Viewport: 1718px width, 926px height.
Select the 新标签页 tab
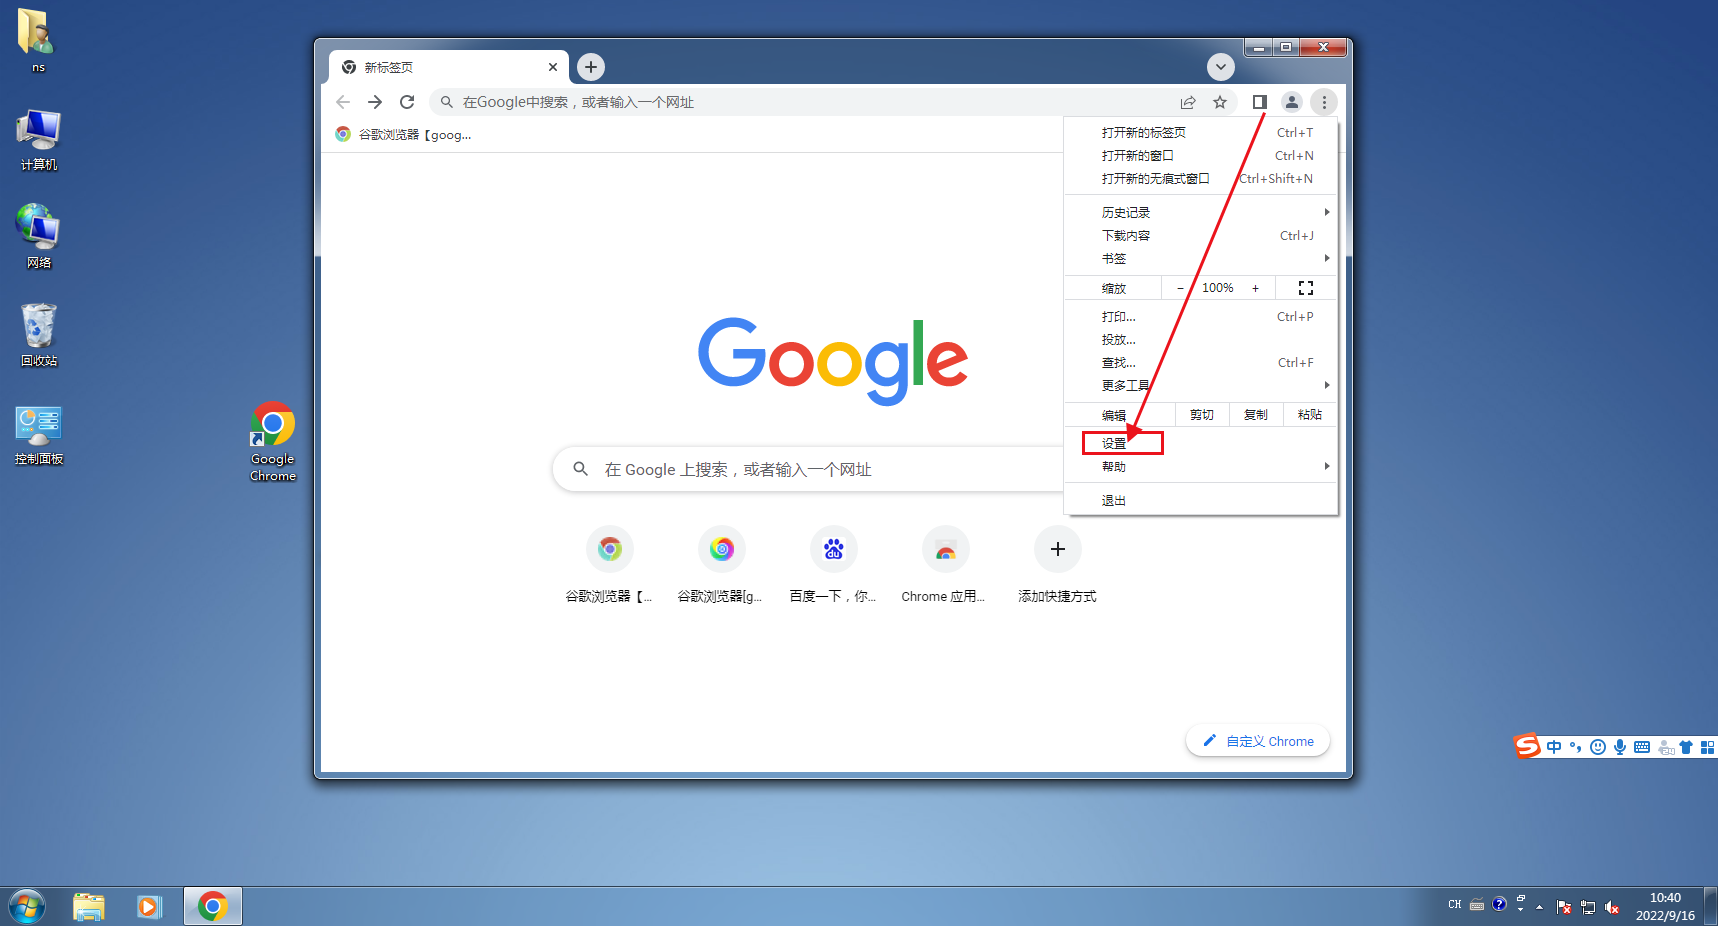(x=449, y=67)
